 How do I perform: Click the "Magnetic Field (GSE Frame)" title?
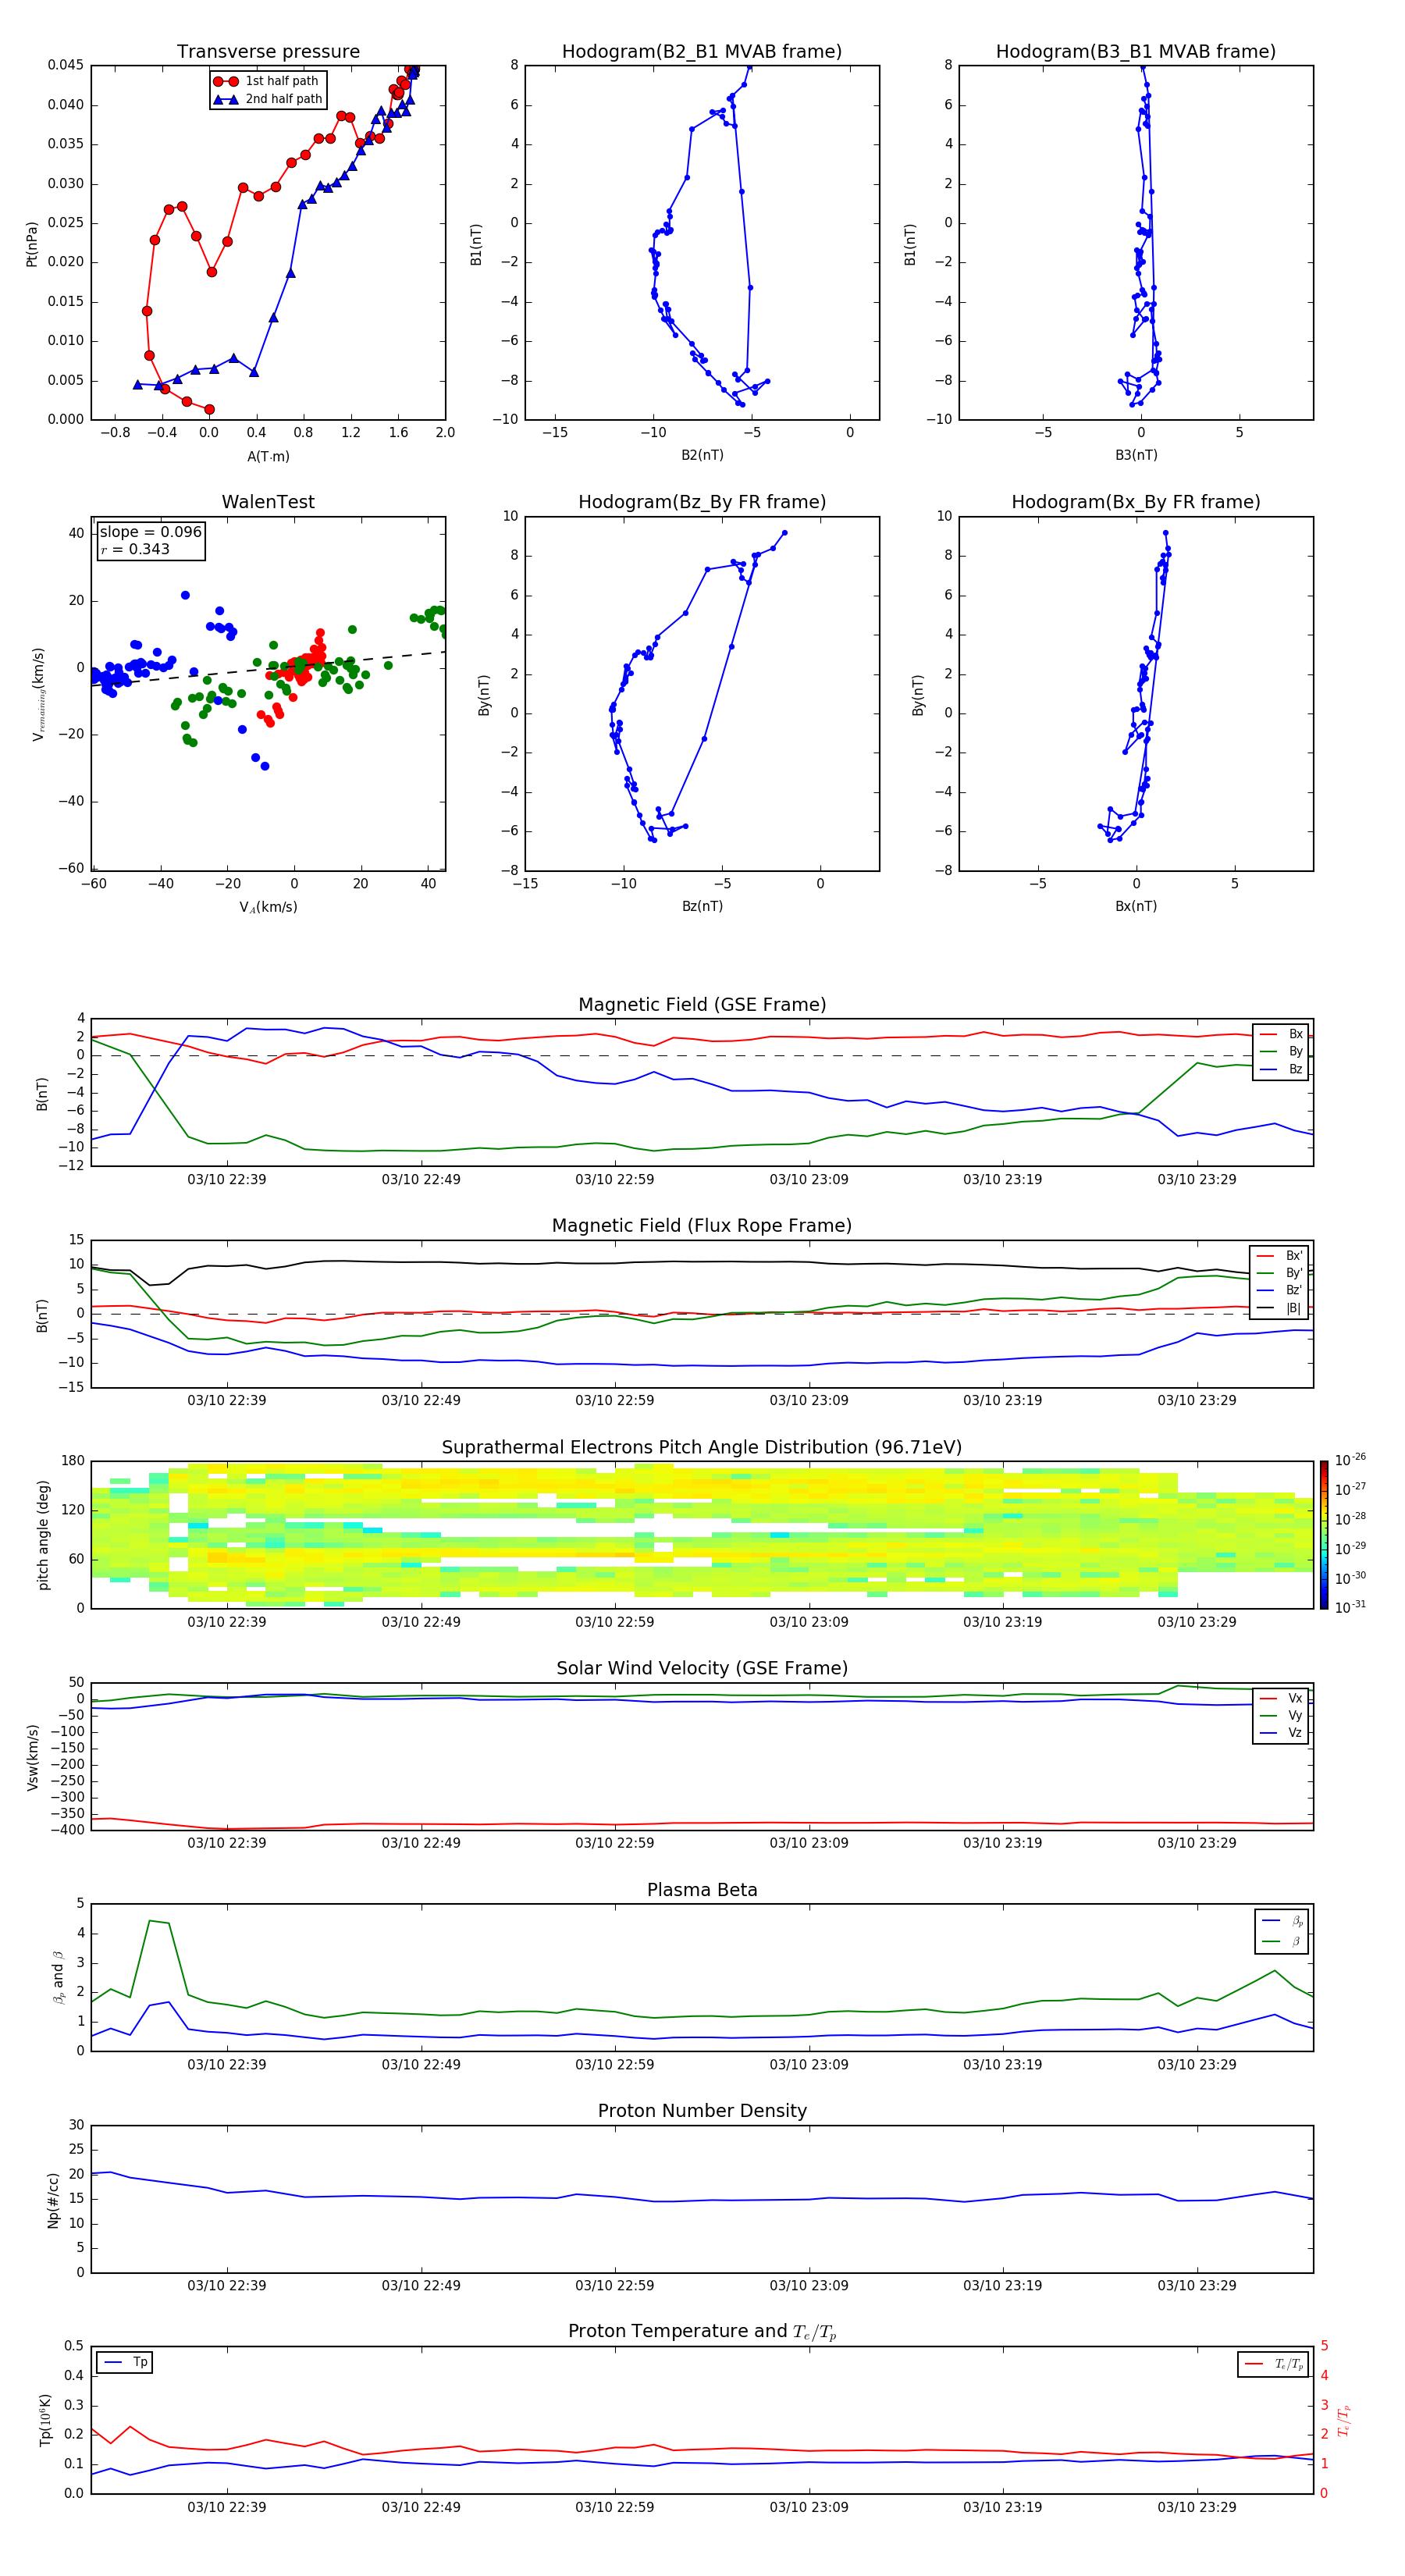[x=702, y=1005]
